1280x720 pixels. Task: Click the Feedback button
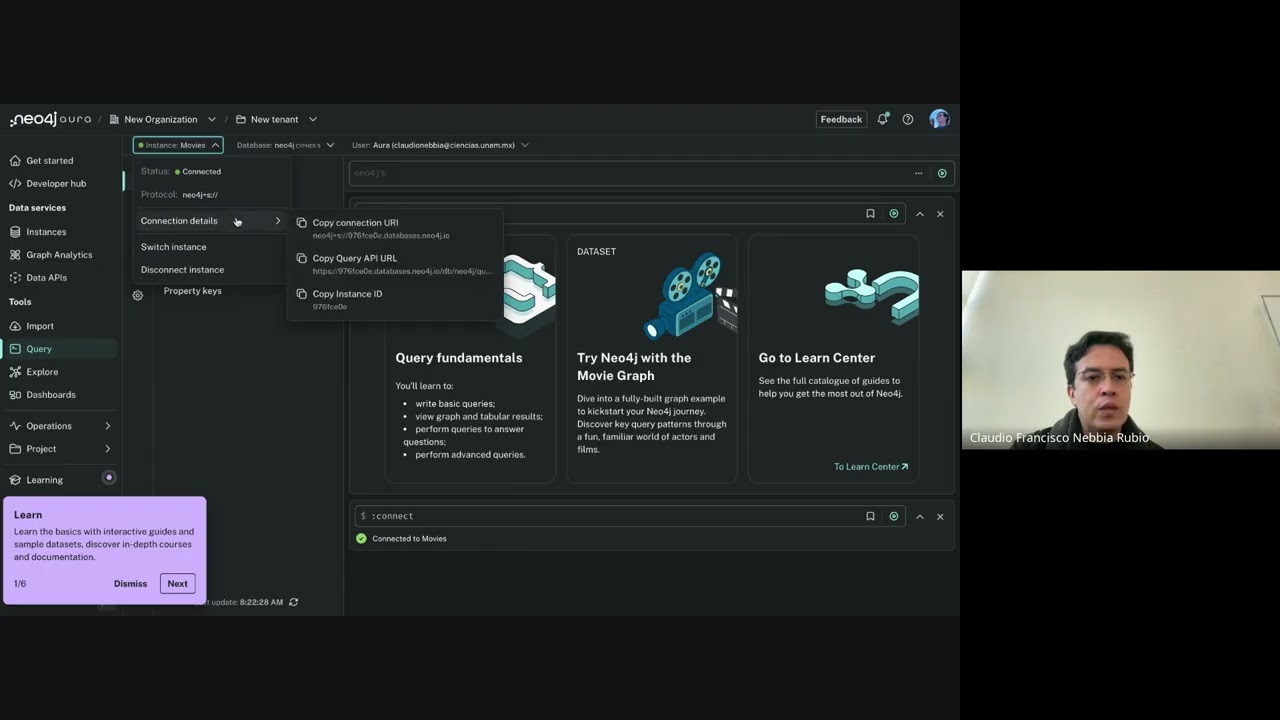point(841,119)
